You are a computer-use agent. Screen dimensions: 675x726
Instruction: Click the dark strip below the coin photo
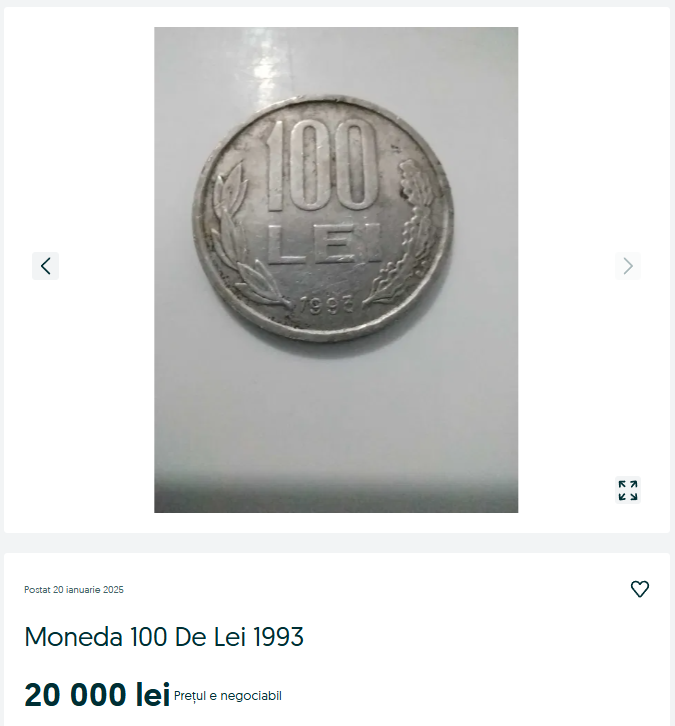336,494
